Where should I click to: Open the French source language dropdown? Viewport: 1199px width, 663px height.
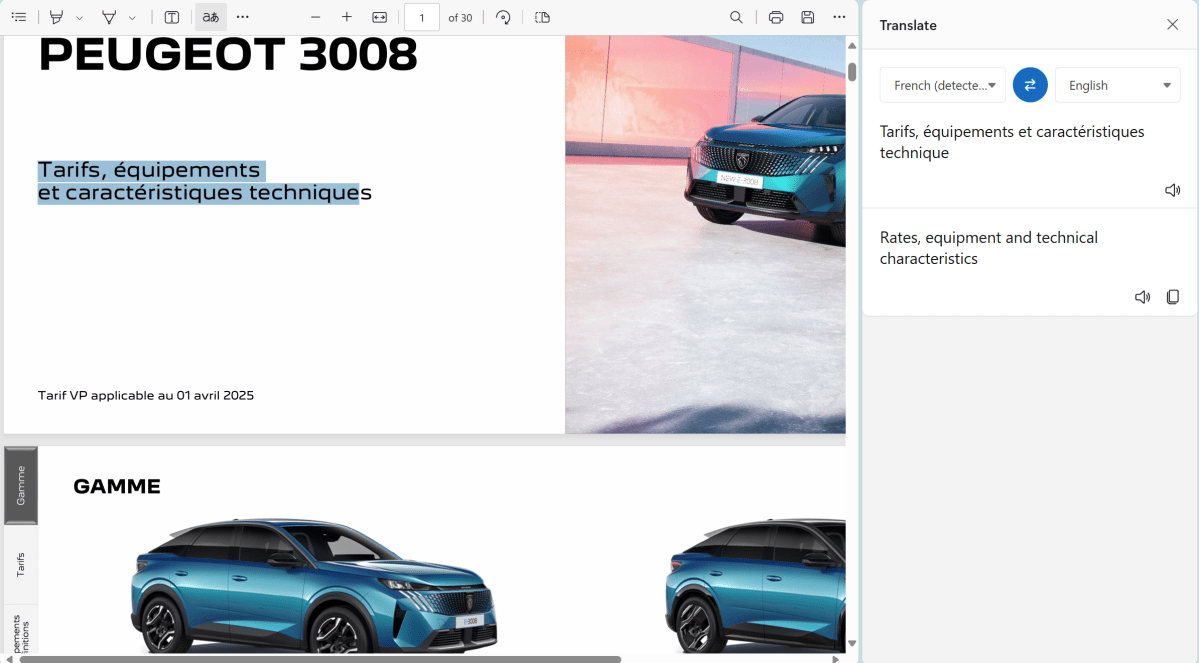(943, 85)
